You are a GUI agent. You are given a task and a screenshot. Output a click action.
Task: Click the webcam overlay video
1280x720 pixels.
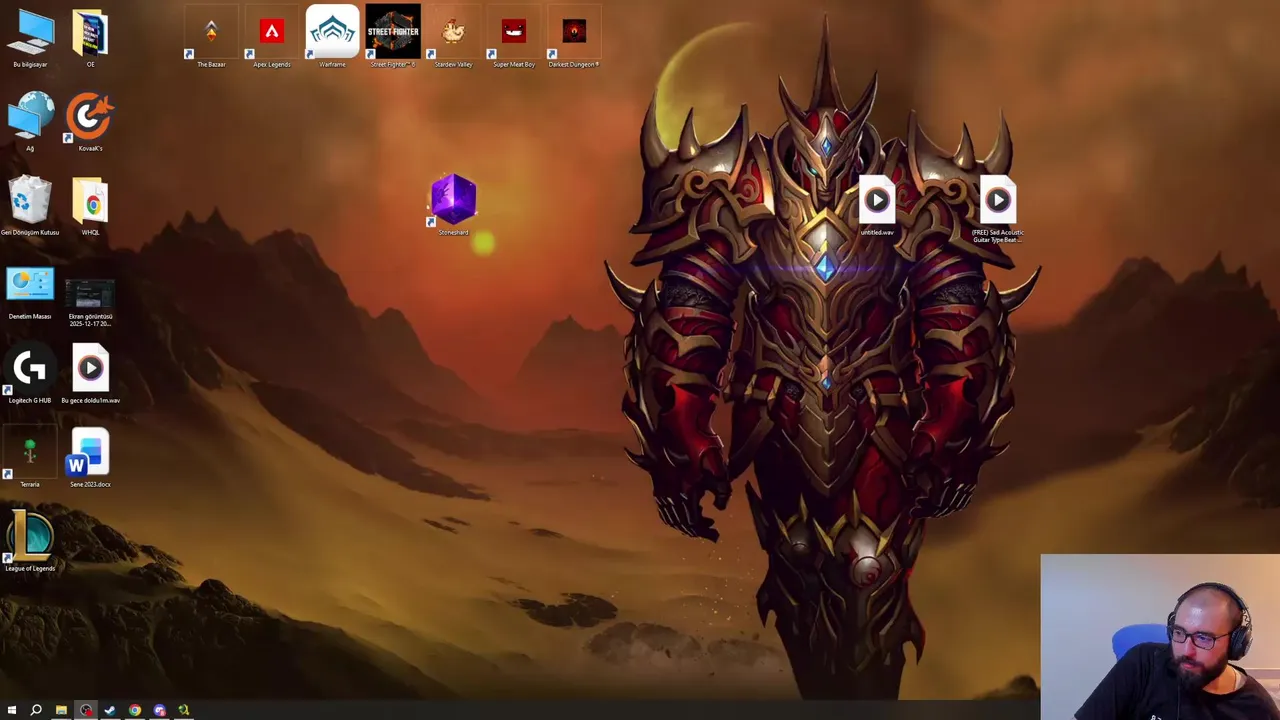pos(1160,637)
